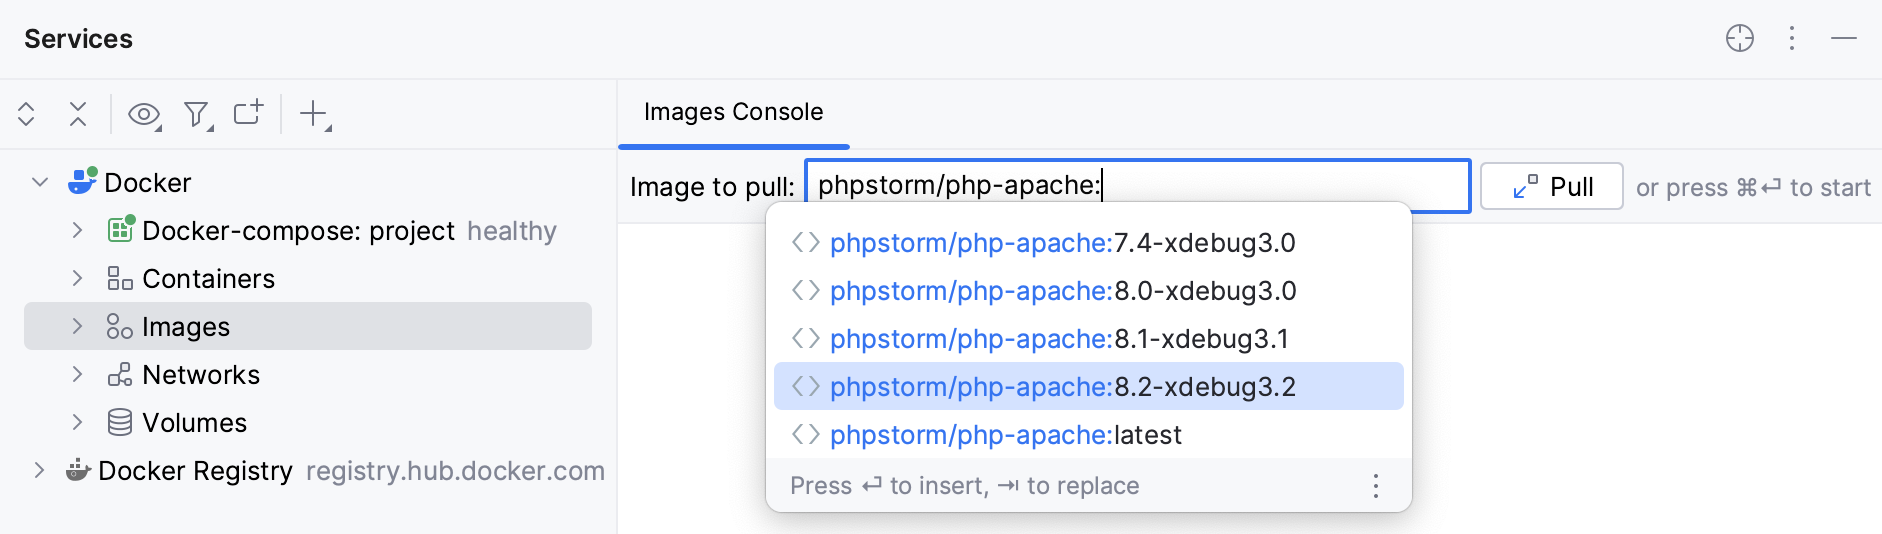
Task: Select the Networks tree item
Action: click(x=200, y=375)
